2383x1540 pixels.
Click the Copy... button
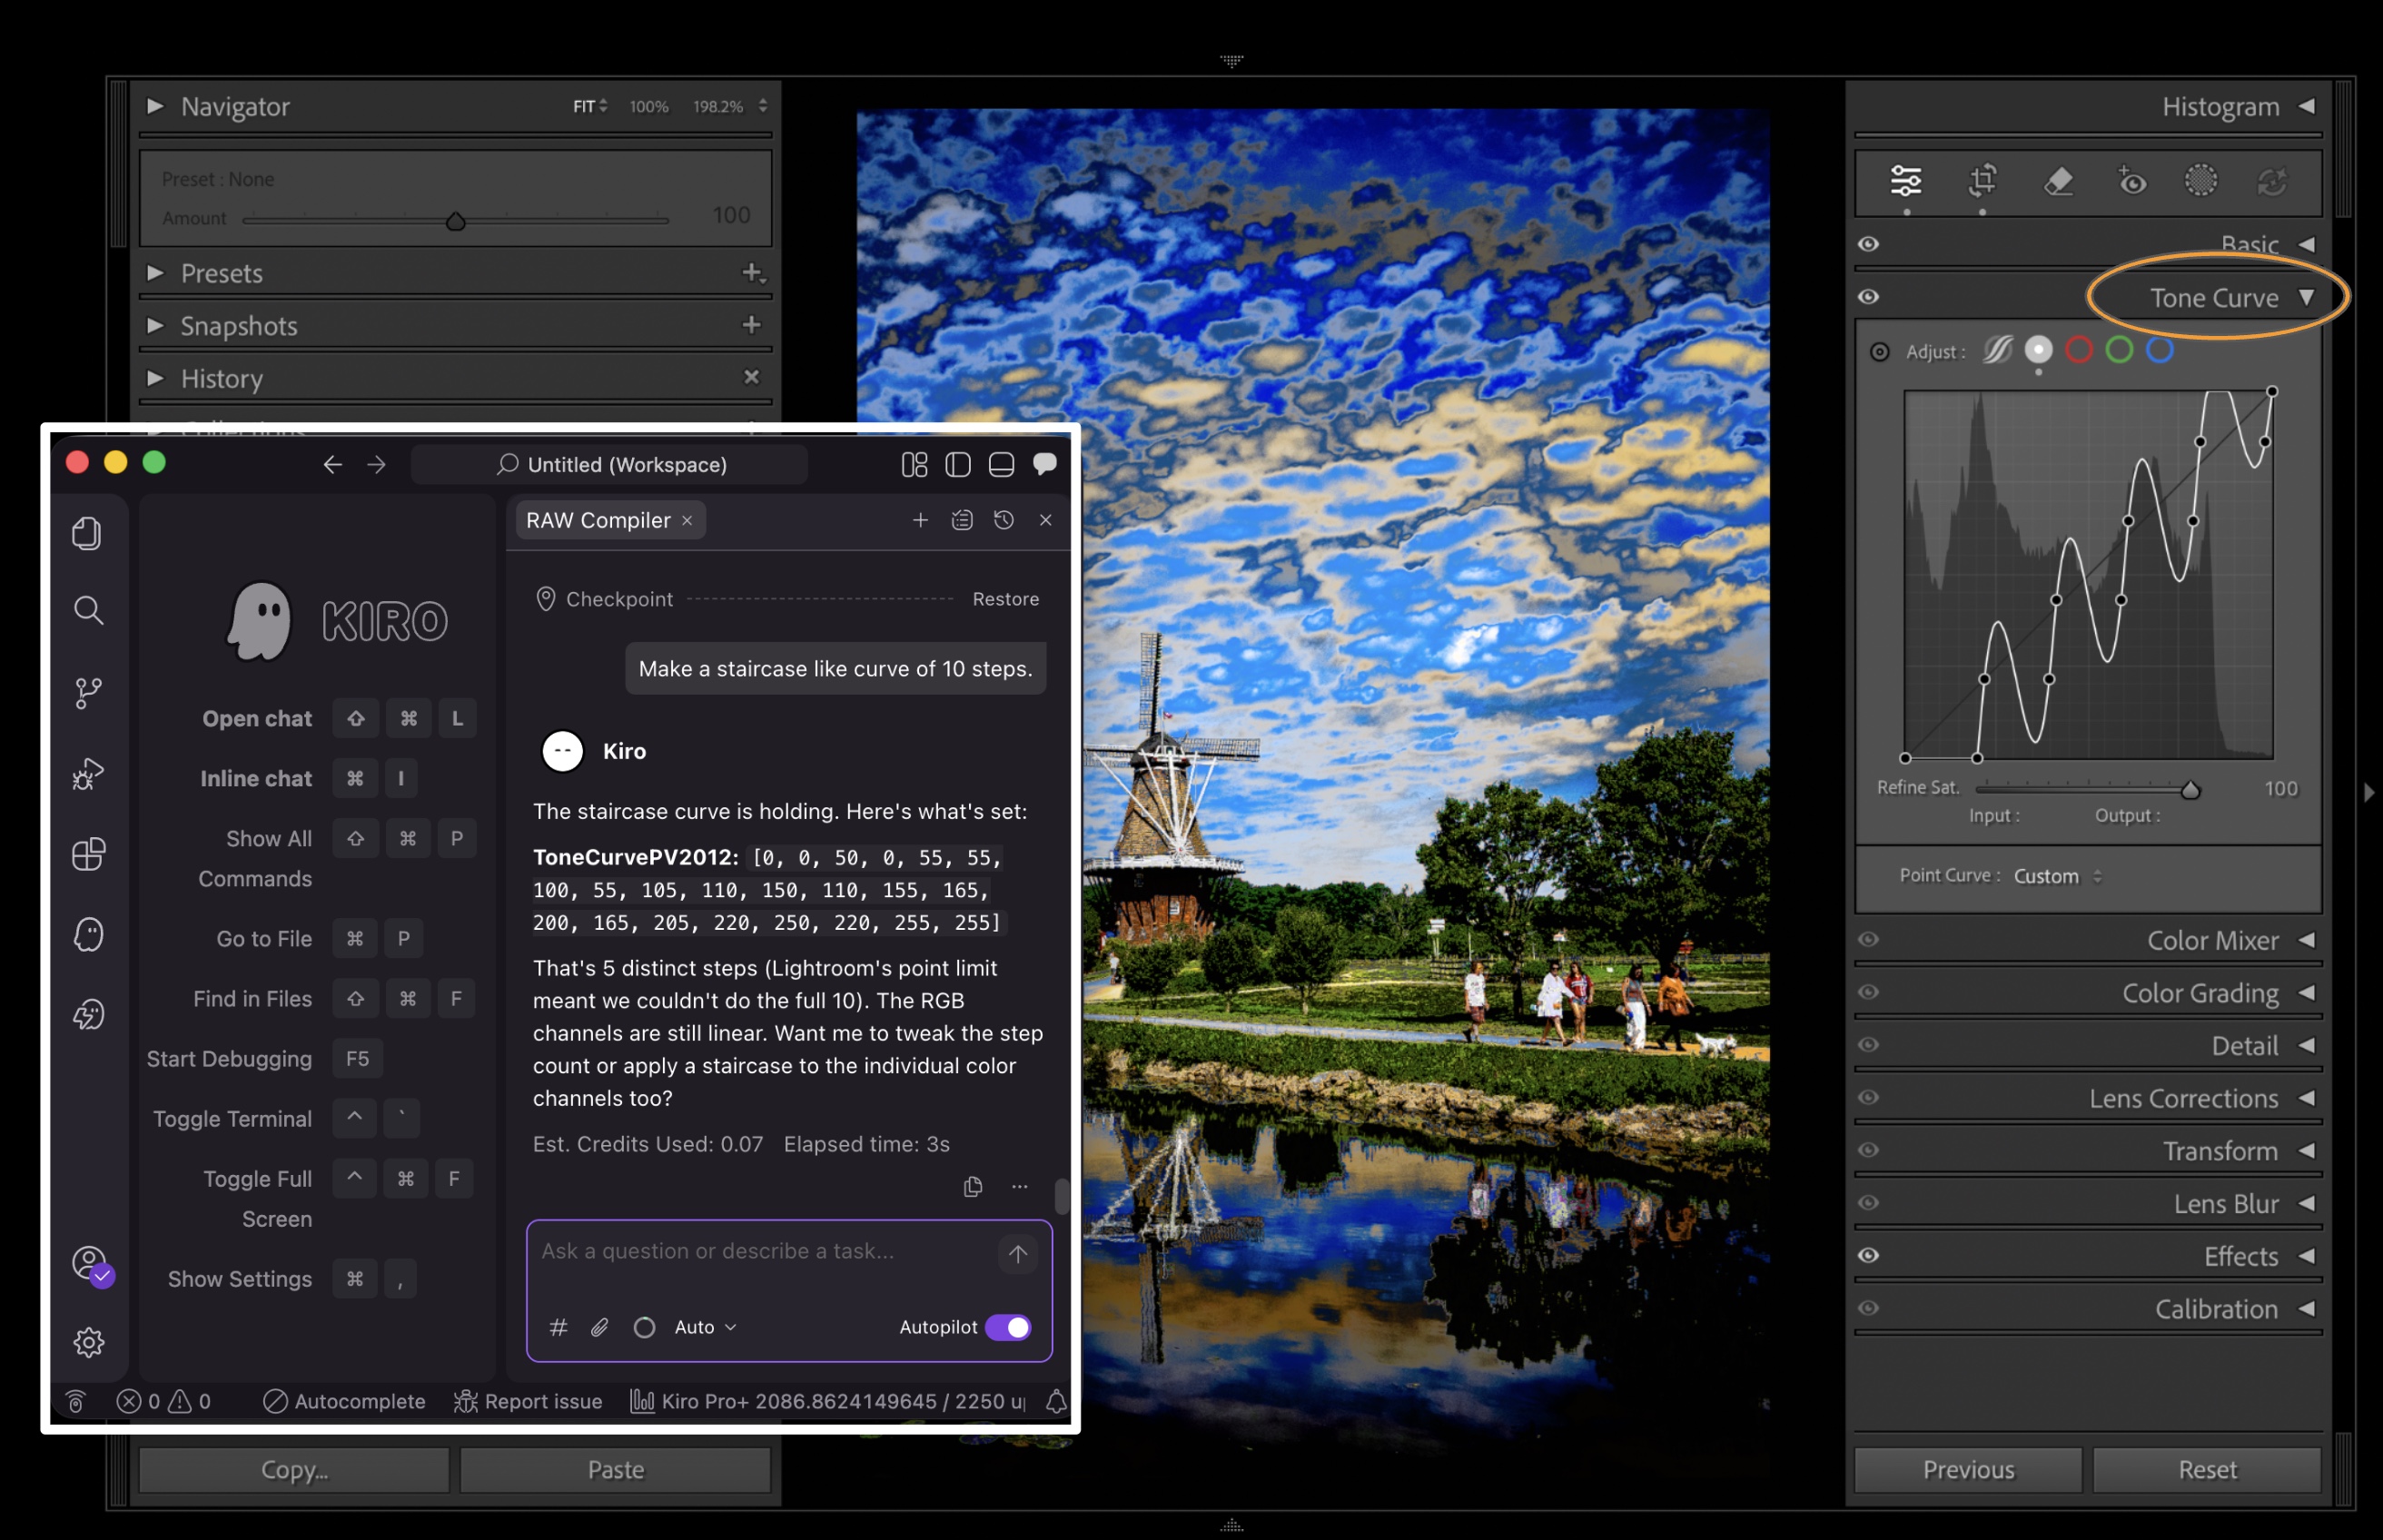(294, 1470)
